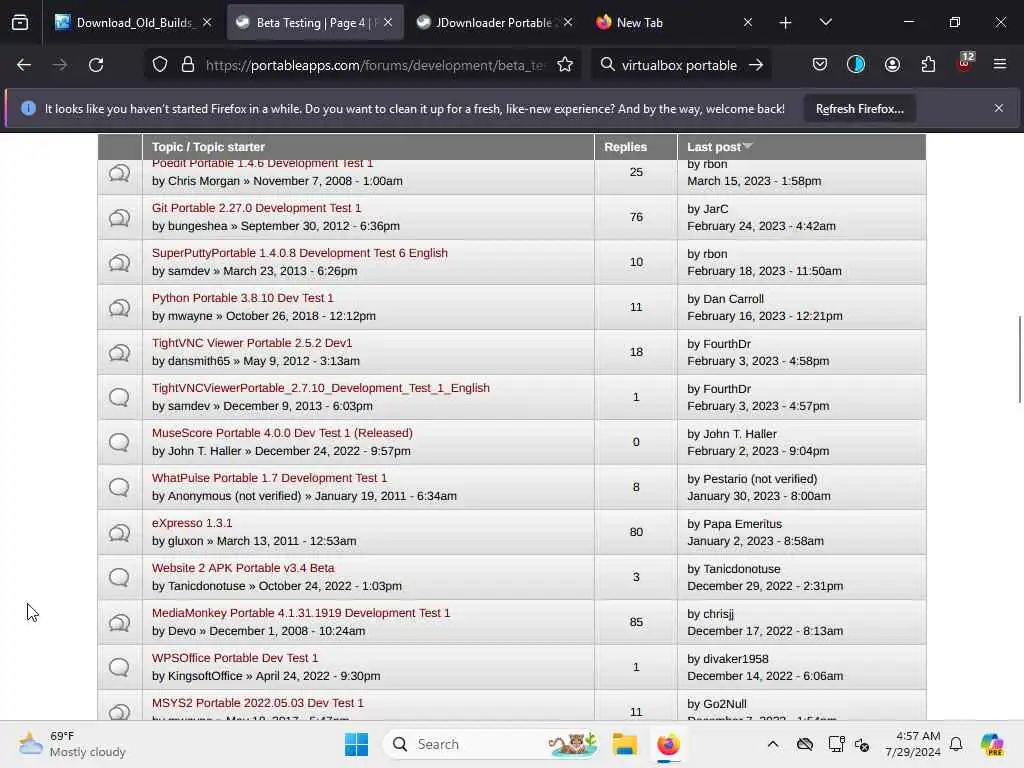Click topic icon beside WPSOffice Portable row
Viewport: 1024px width, 768px height.
coord(119,667)
